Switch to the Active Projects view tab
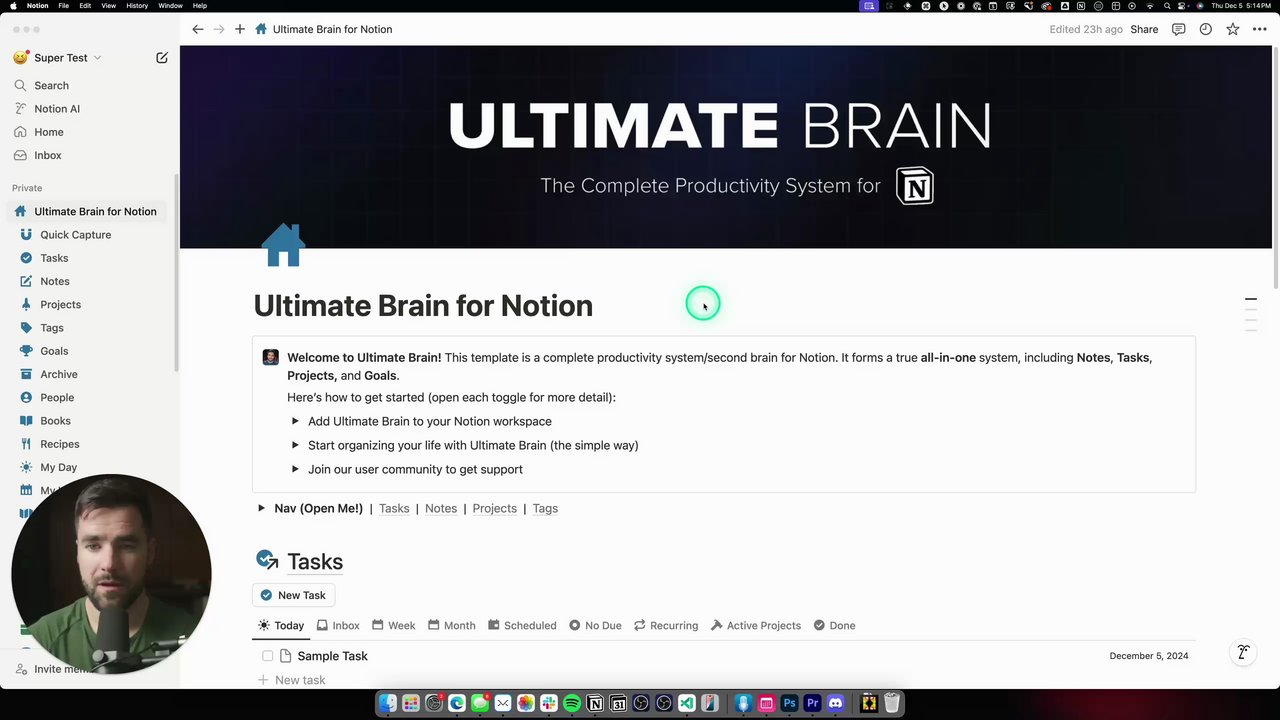 tap(756, 625)
